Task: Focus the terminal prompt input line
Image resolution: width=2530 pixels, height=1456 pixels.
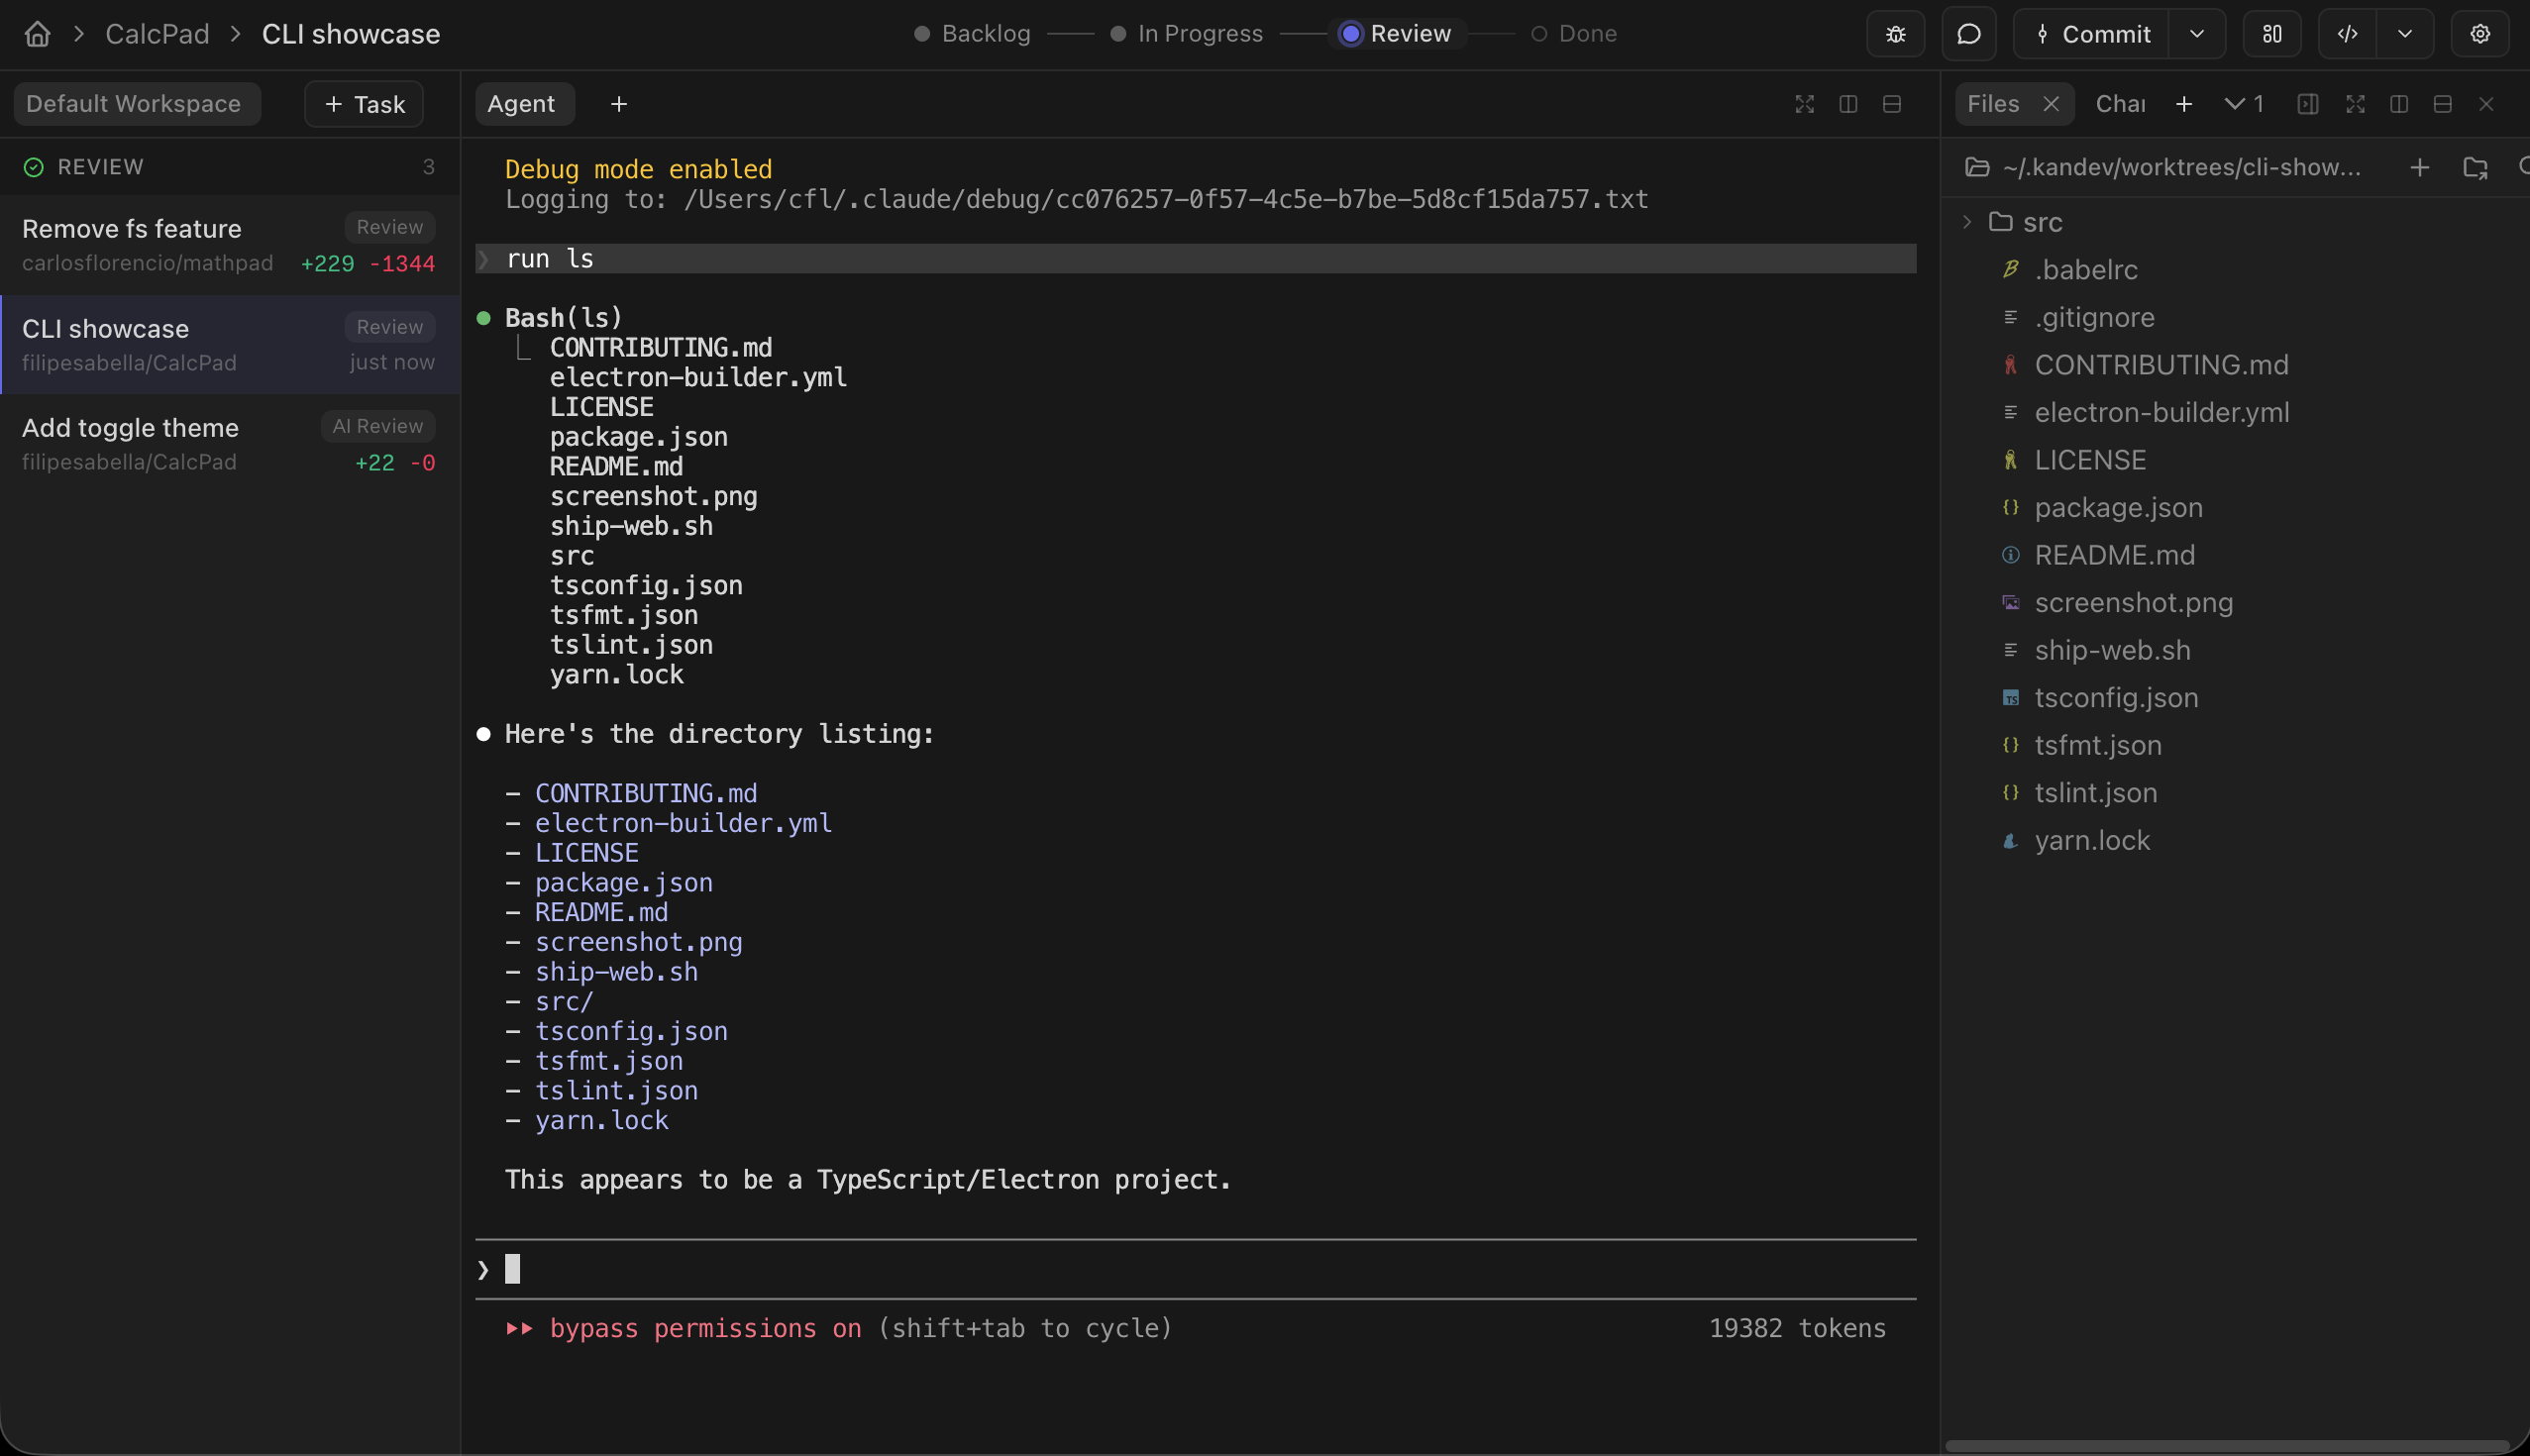Action: pos(1195,1269)
